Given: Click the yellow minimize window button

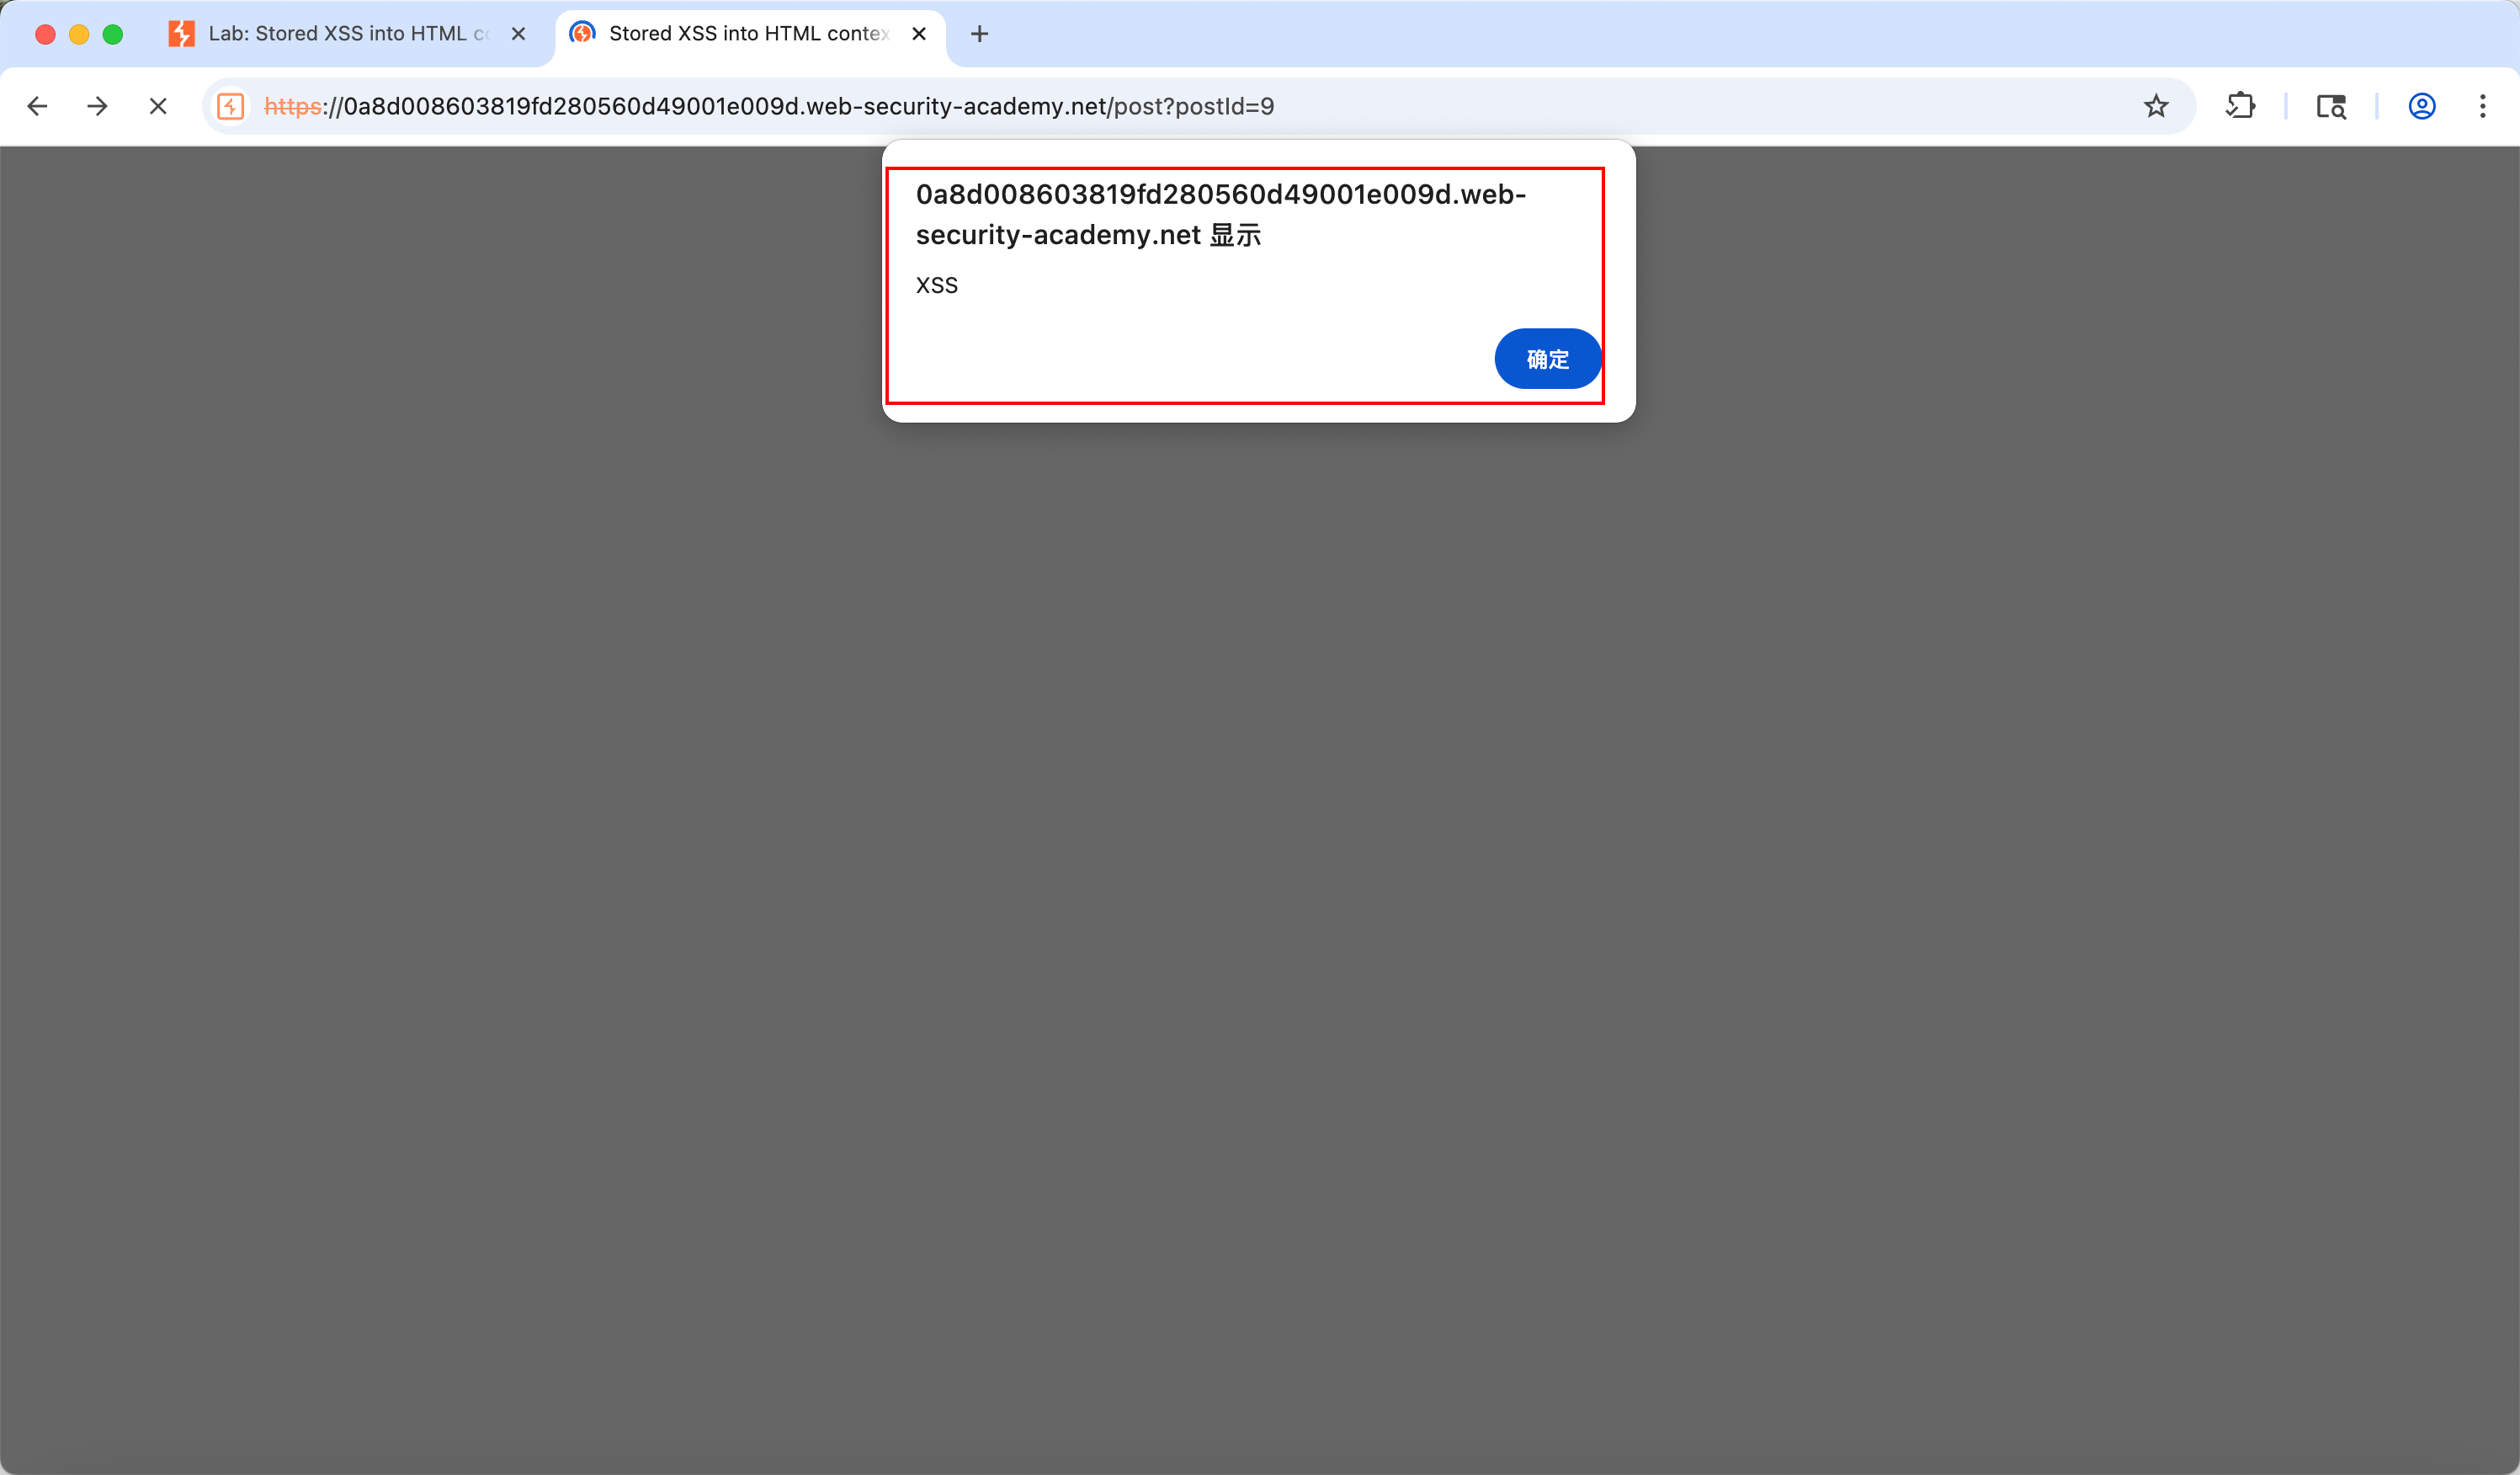Looking at the screenshot, I should tap(79, 34).
